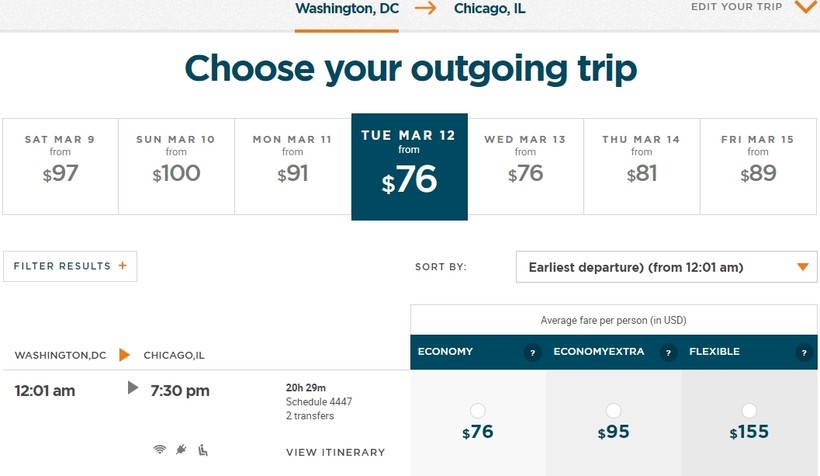Click the orange plus icon beside Filter Results
Screen dimensions: 820x476
(123, 266)
